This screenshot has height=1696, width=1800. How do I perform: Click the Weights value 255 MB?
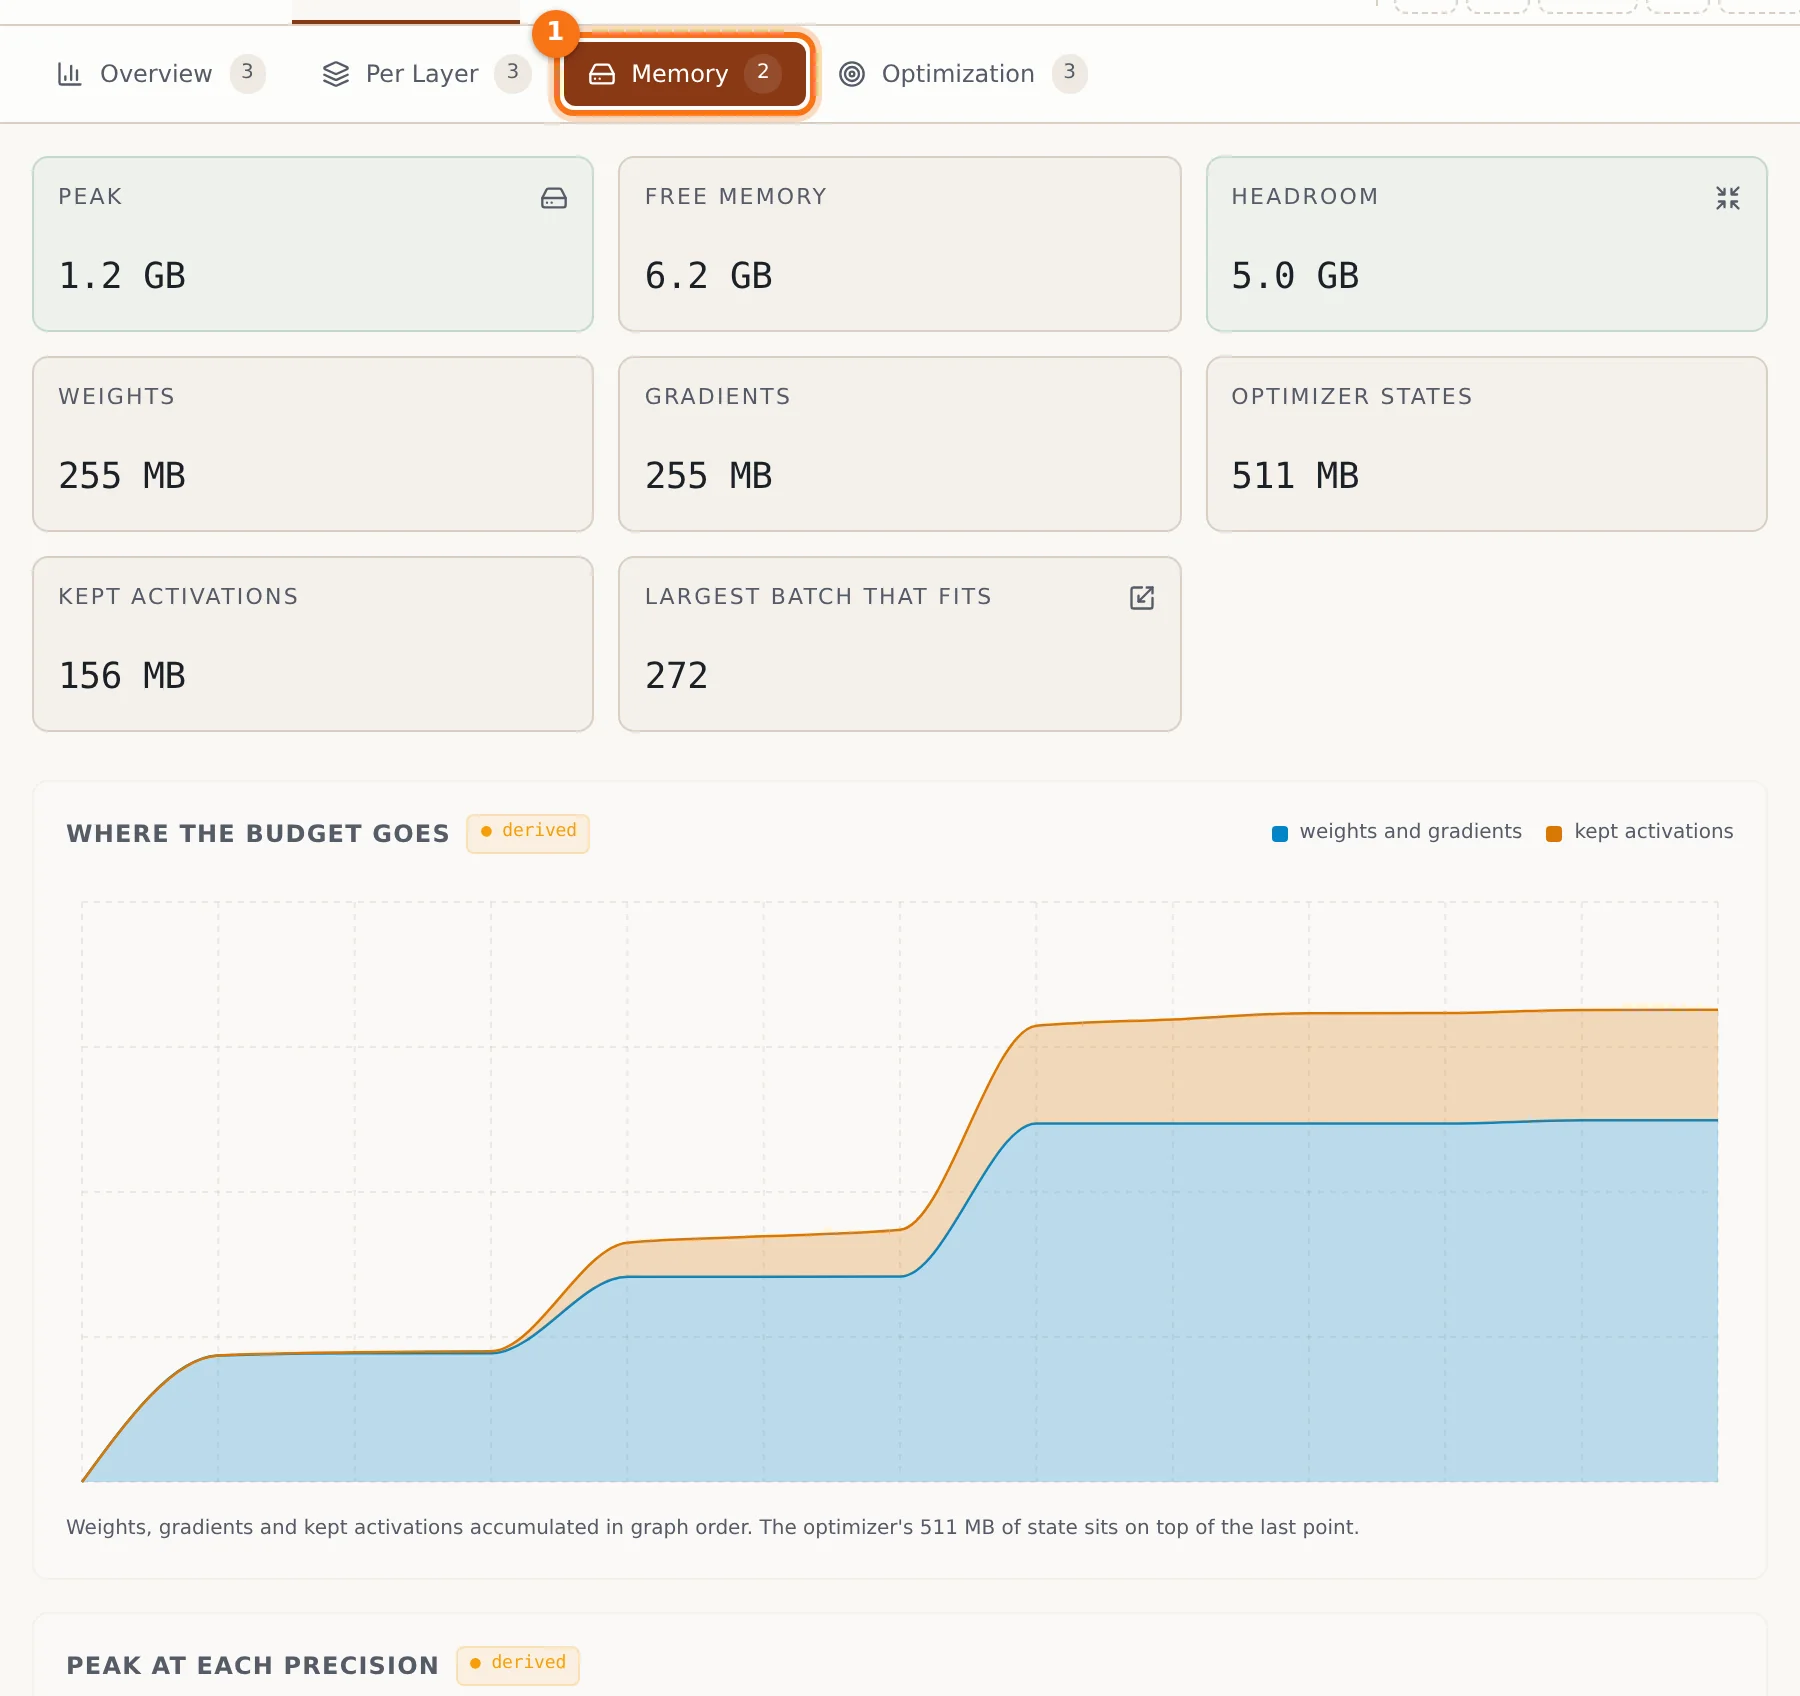(122, 476)
